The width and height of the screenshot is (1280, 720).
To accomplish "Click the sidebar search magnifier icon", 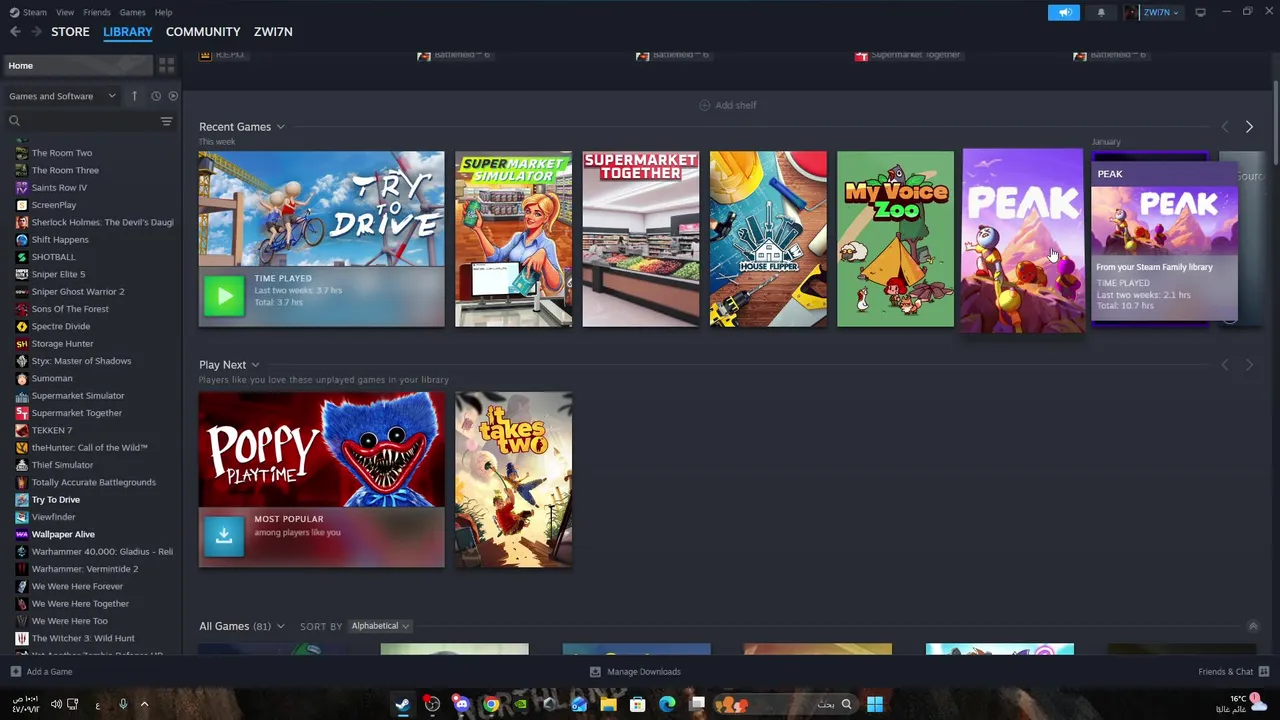I will pos(14,121).
